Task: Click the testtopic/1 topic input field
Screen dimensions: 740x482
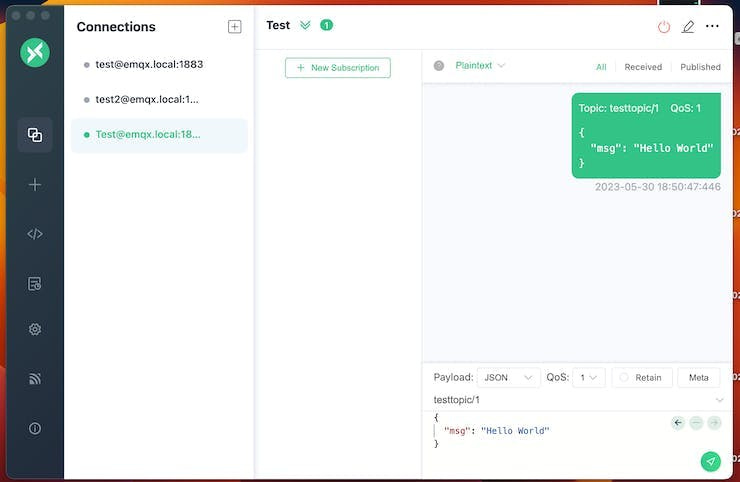Action: click(571, 400)
